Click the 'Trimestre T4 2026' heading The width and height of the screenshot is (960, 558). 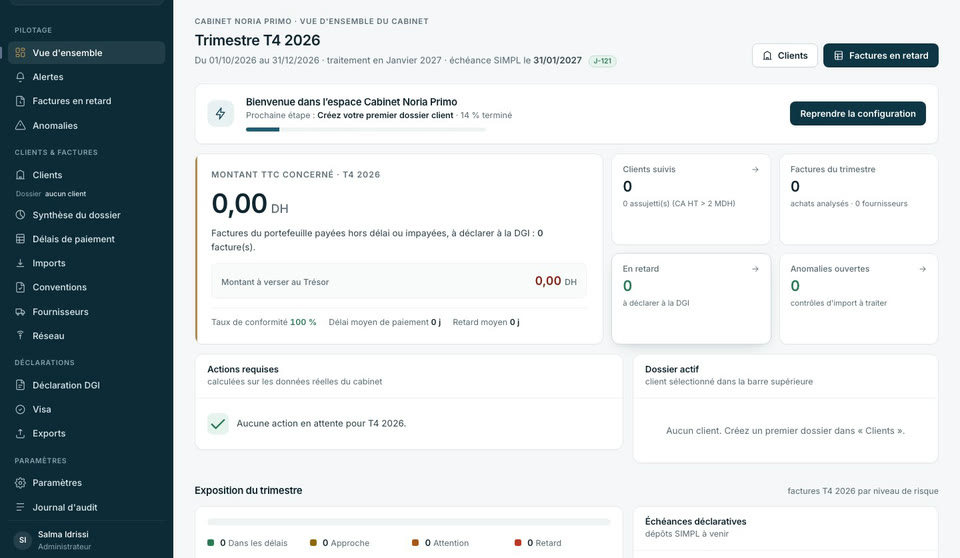point(257,40)
